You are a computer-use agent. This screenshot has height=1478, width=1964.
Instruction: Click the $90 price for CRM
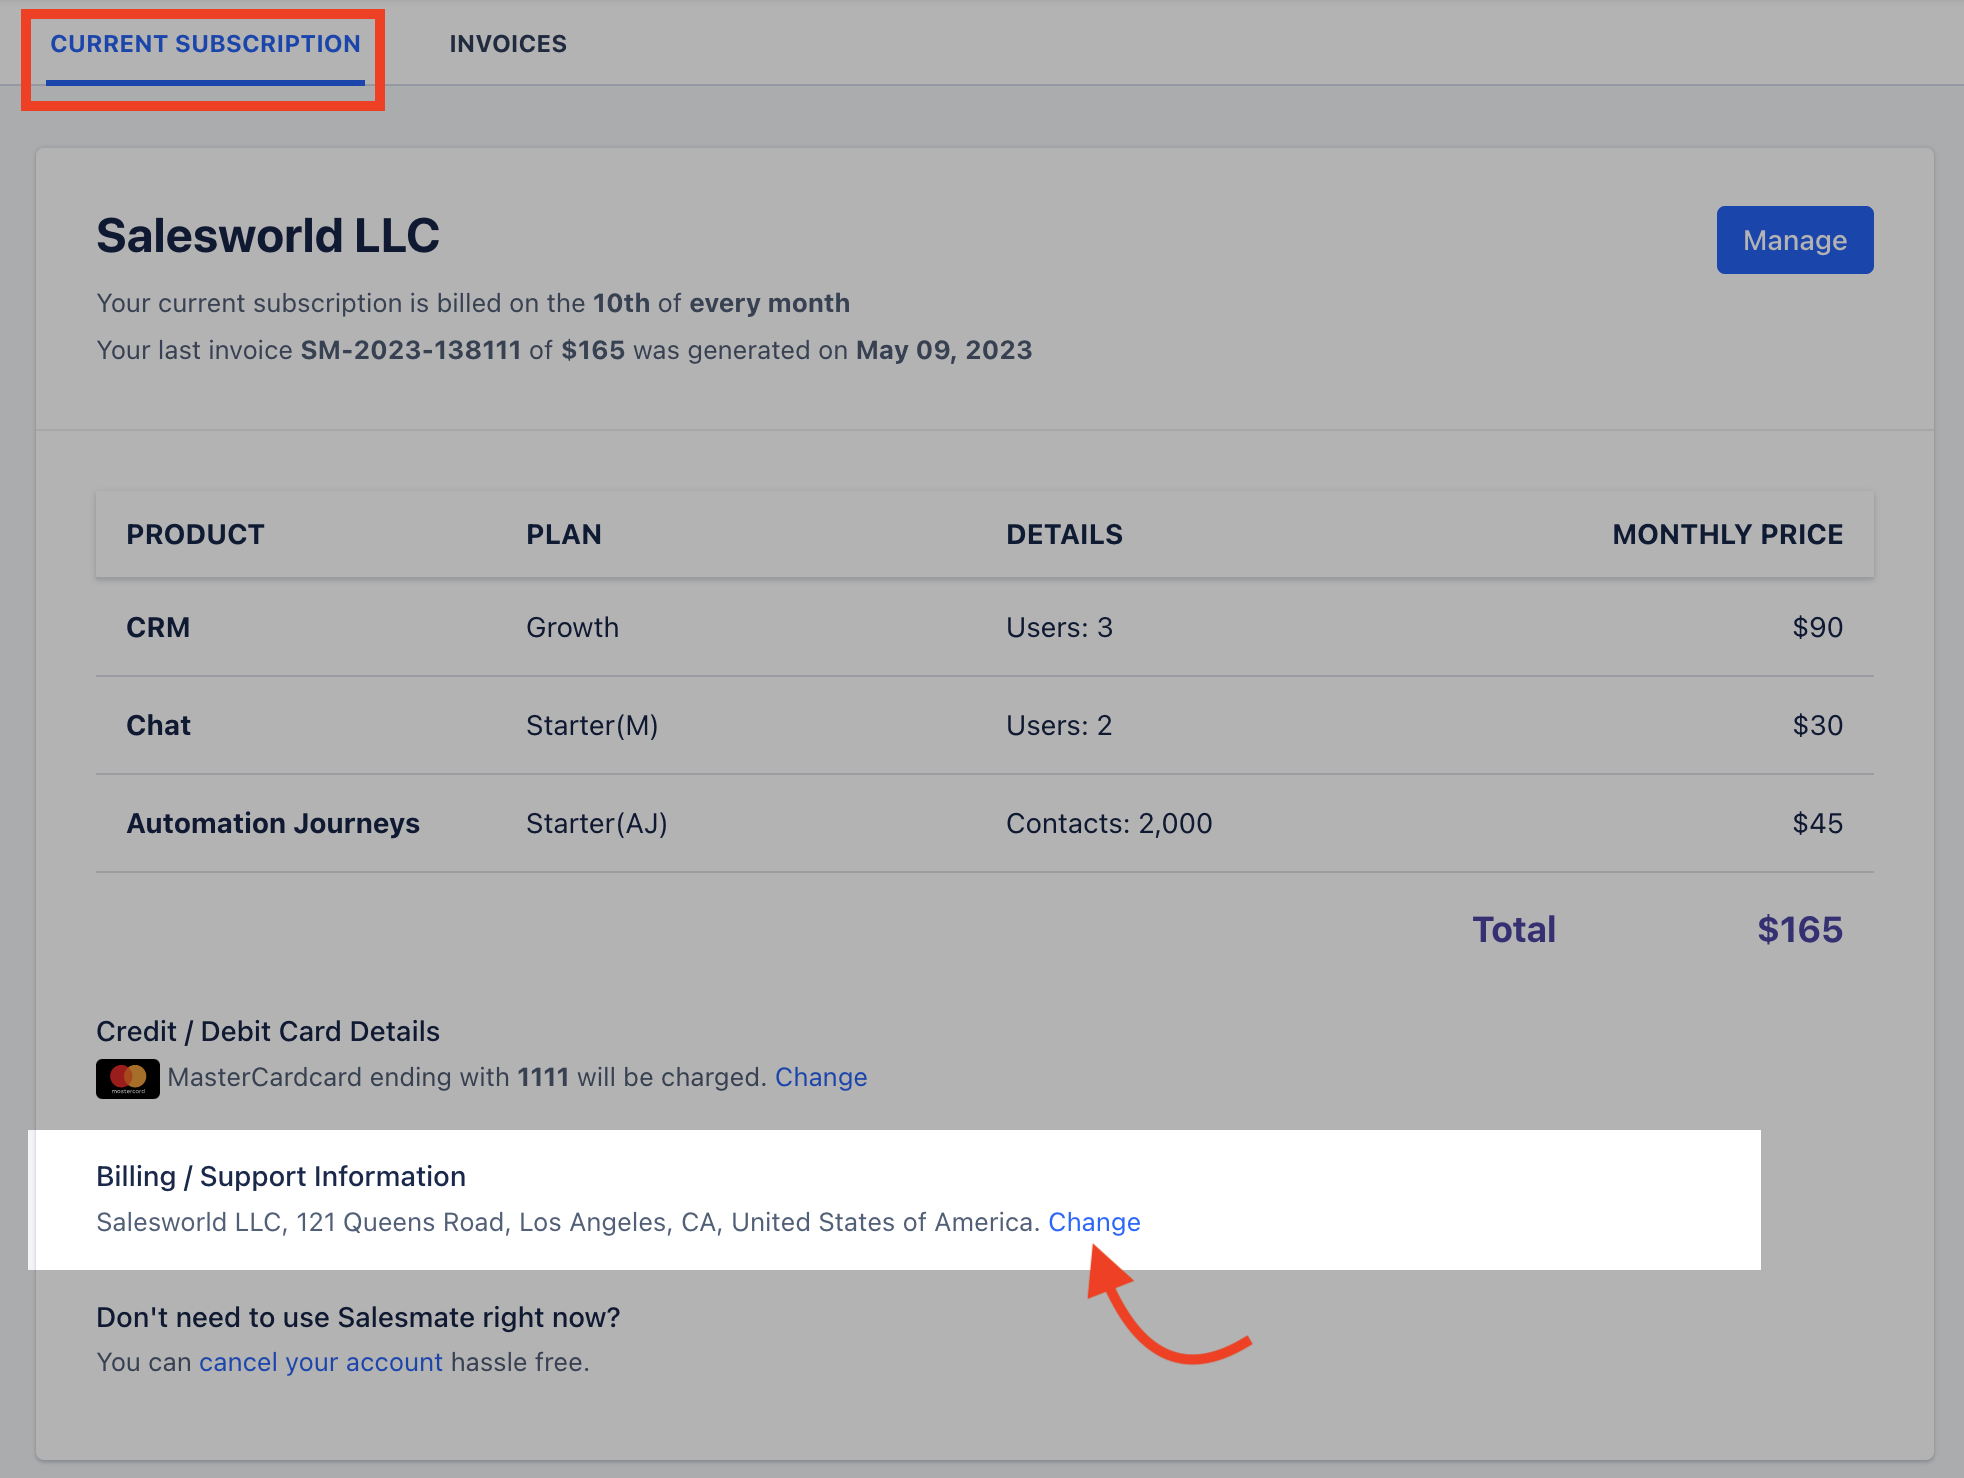click(x=1817, y=627)
